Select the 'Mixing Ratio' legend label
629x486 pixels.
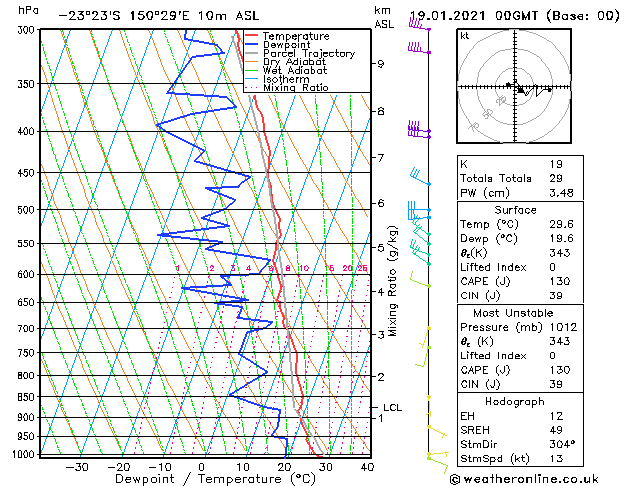pyautogui.click(x=296, y=87)
